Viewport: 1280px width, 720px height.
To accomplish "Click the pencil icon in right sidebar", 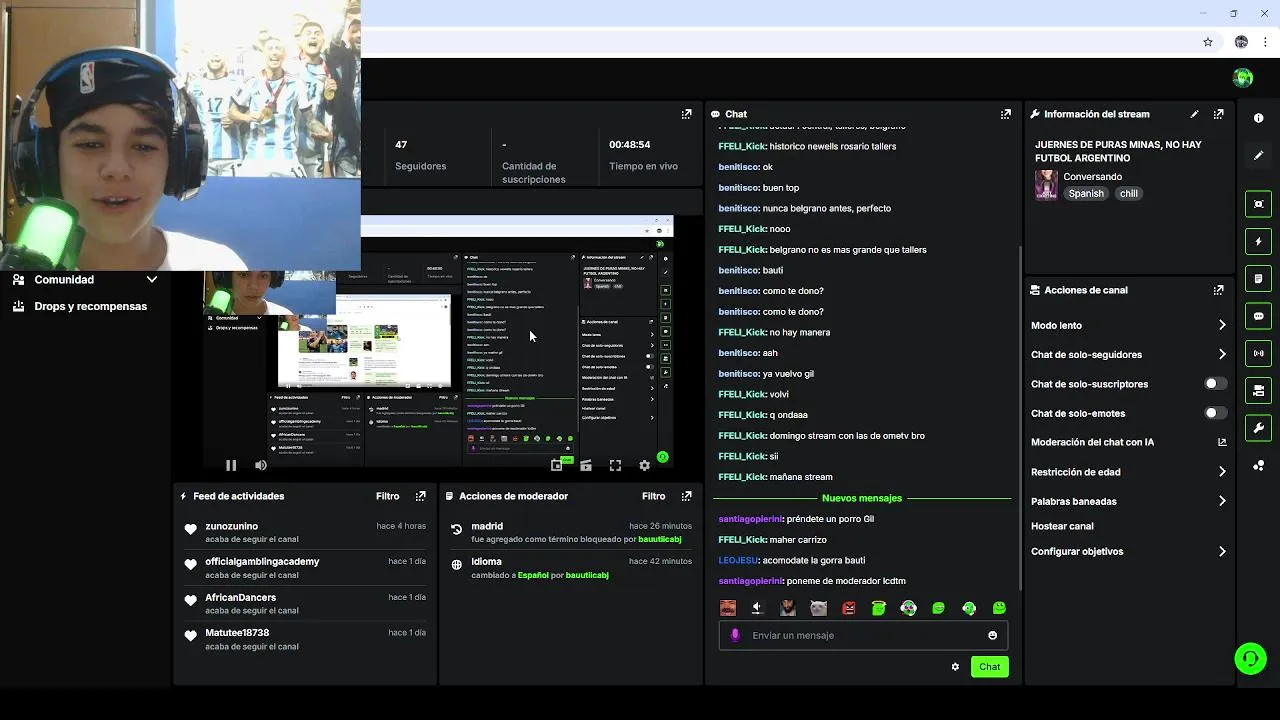I will [x=1259, y=156].
